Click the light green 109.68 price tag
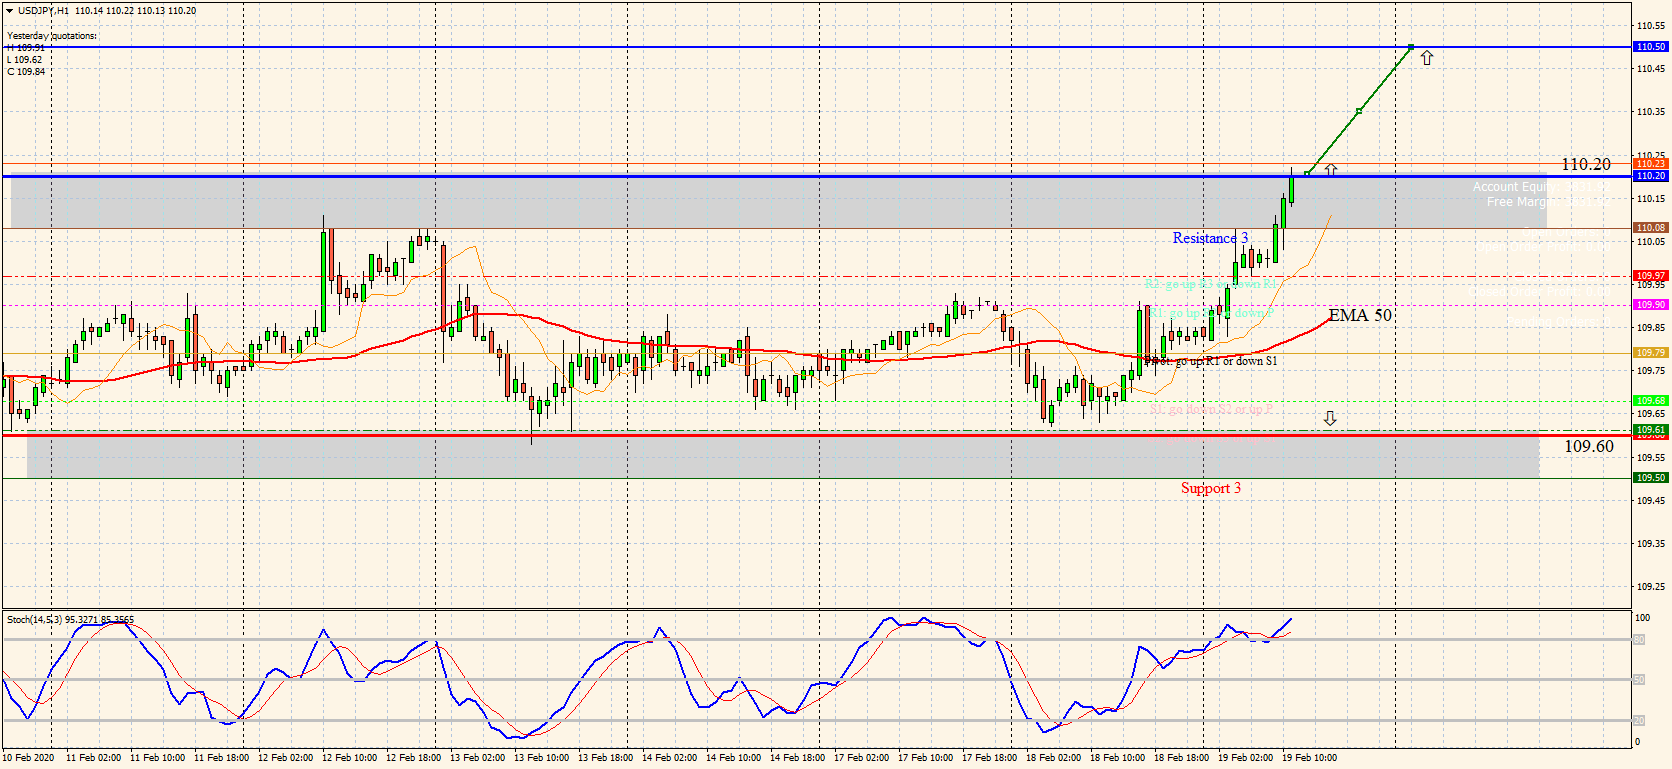This screenshot has height=769, width=1672. tap(1650, 400)
